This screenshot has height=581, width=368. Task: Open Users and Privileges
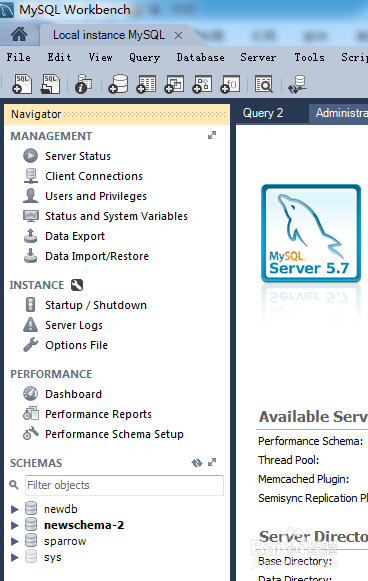[x=96, y=196]
